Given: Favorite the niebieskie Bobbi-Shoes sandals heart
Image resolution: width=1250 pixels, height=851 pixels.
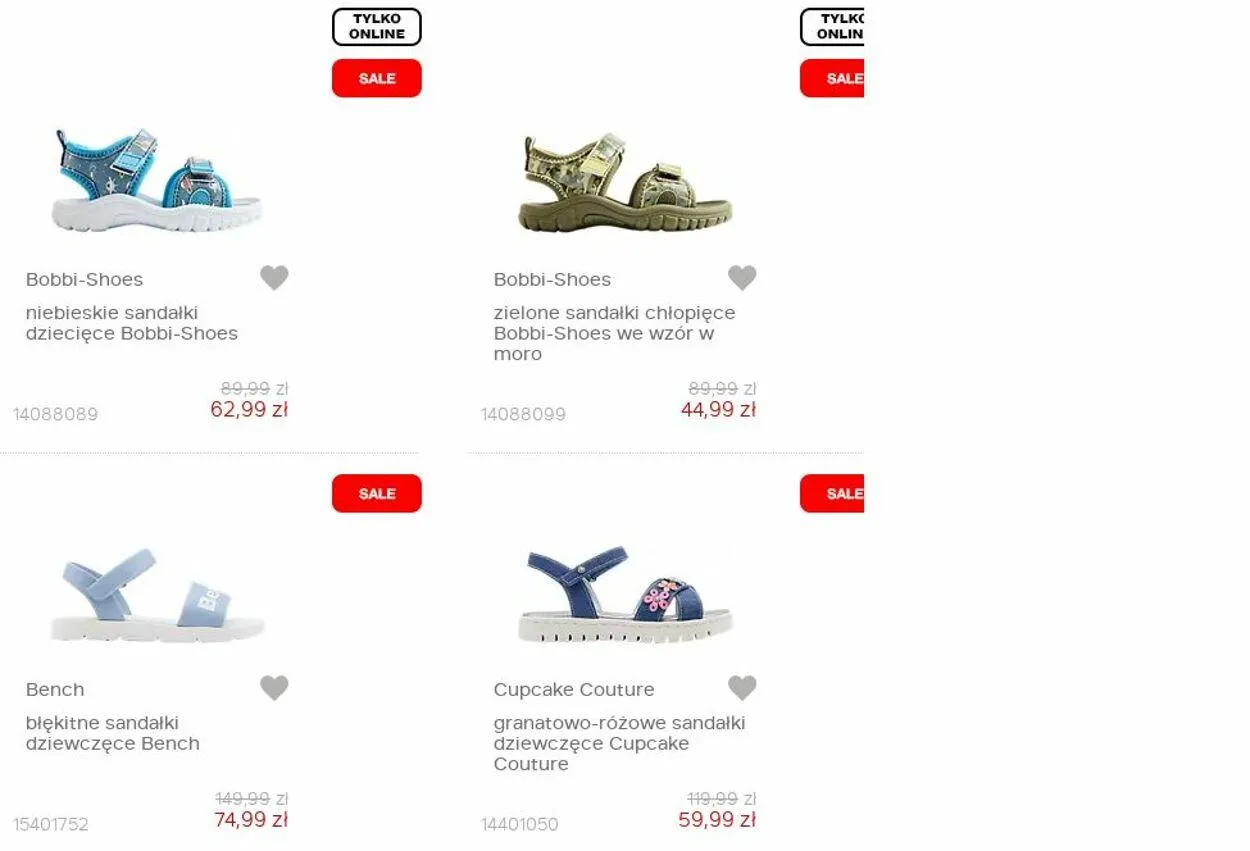Looking at the screenshot, I should click(274, 278).
